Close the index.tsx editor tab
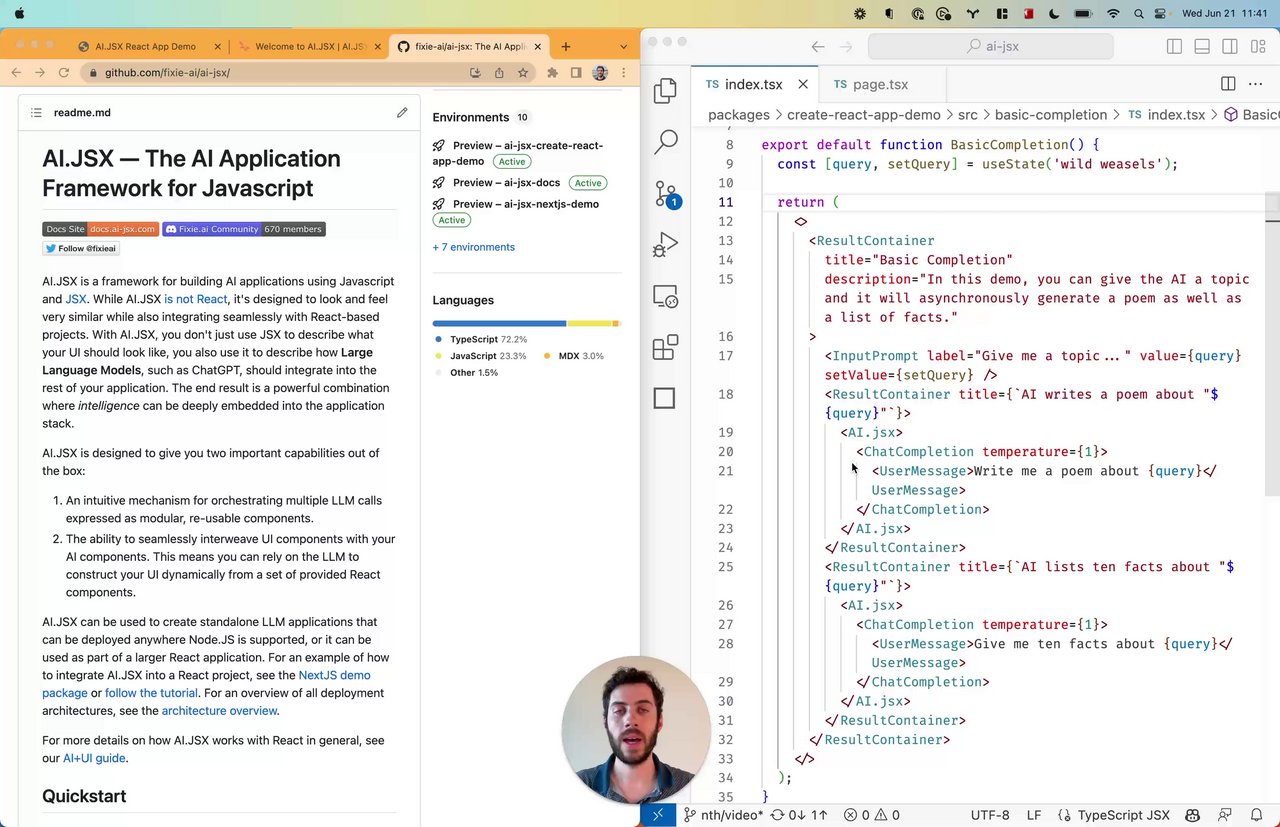1280x827 pixels. point(803,85)
